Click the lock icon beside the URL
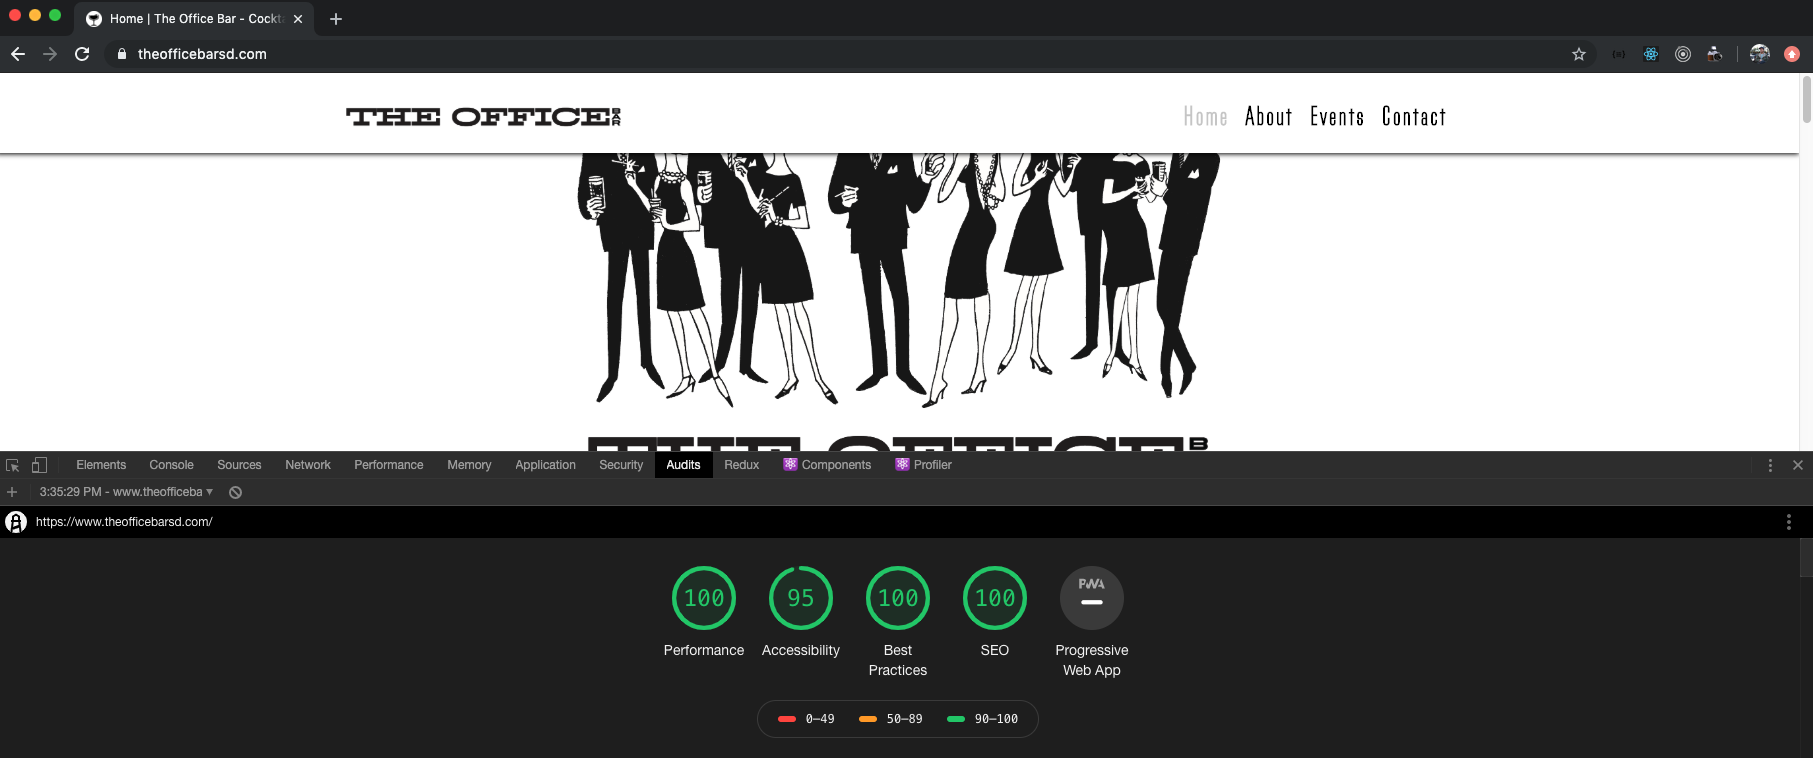Viewport: 1813px width, 758px height. 122,54
